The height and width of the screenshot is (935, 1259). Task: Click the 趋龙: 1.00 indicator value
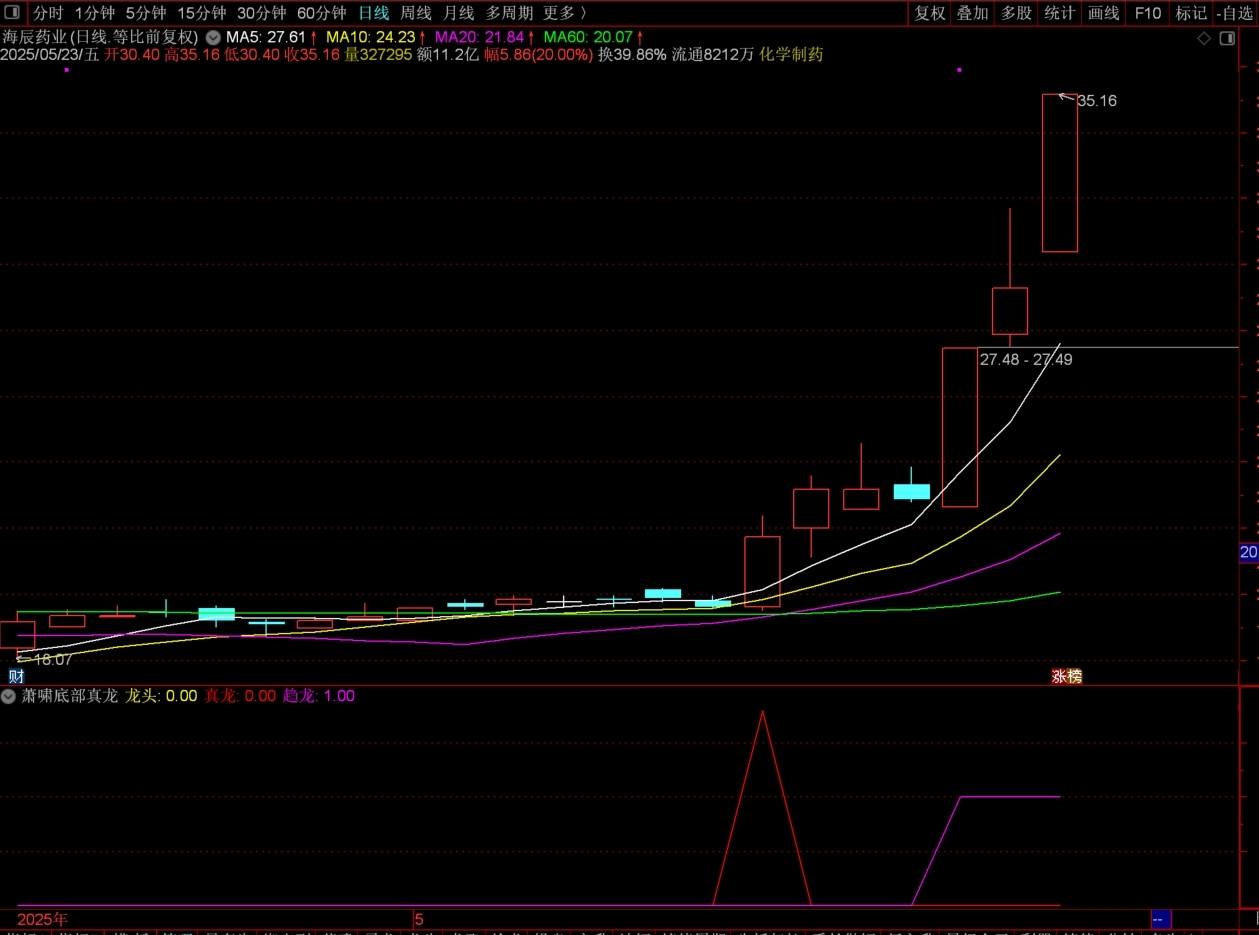tap(319, 696)
